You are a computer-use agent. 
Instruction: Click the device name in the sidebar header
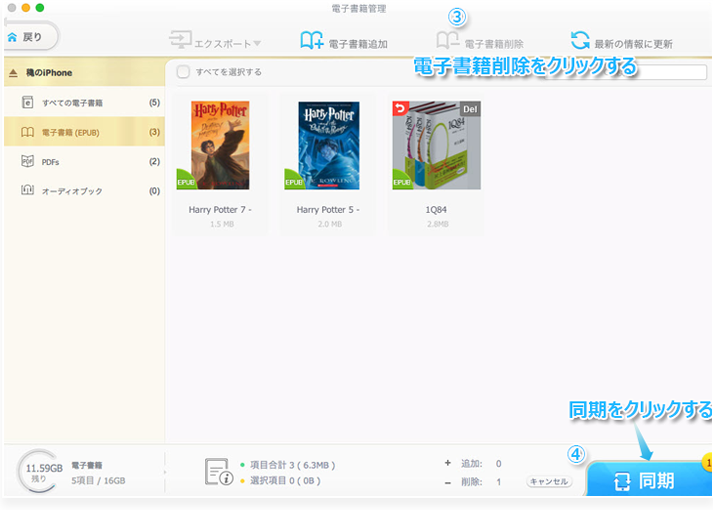pos(49,73)
